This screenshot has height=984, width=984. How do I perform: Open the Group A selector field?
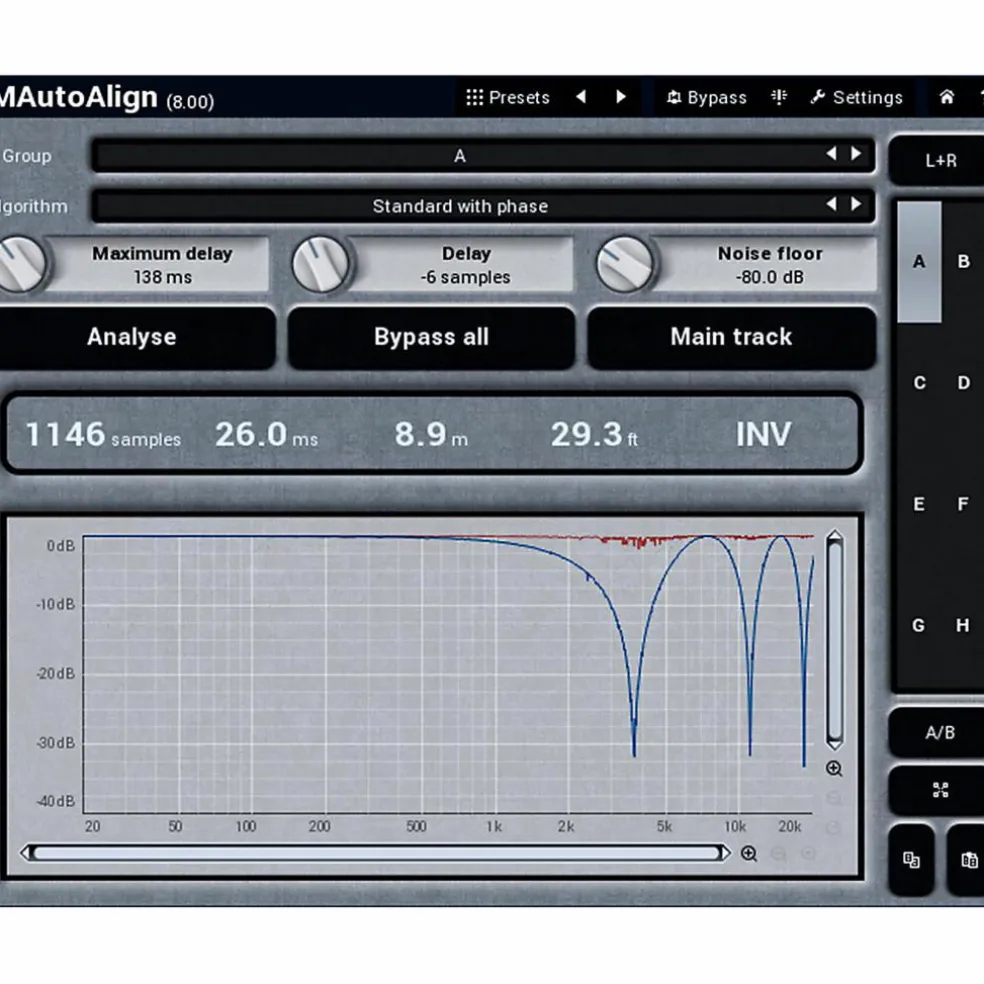pos(483,155)
